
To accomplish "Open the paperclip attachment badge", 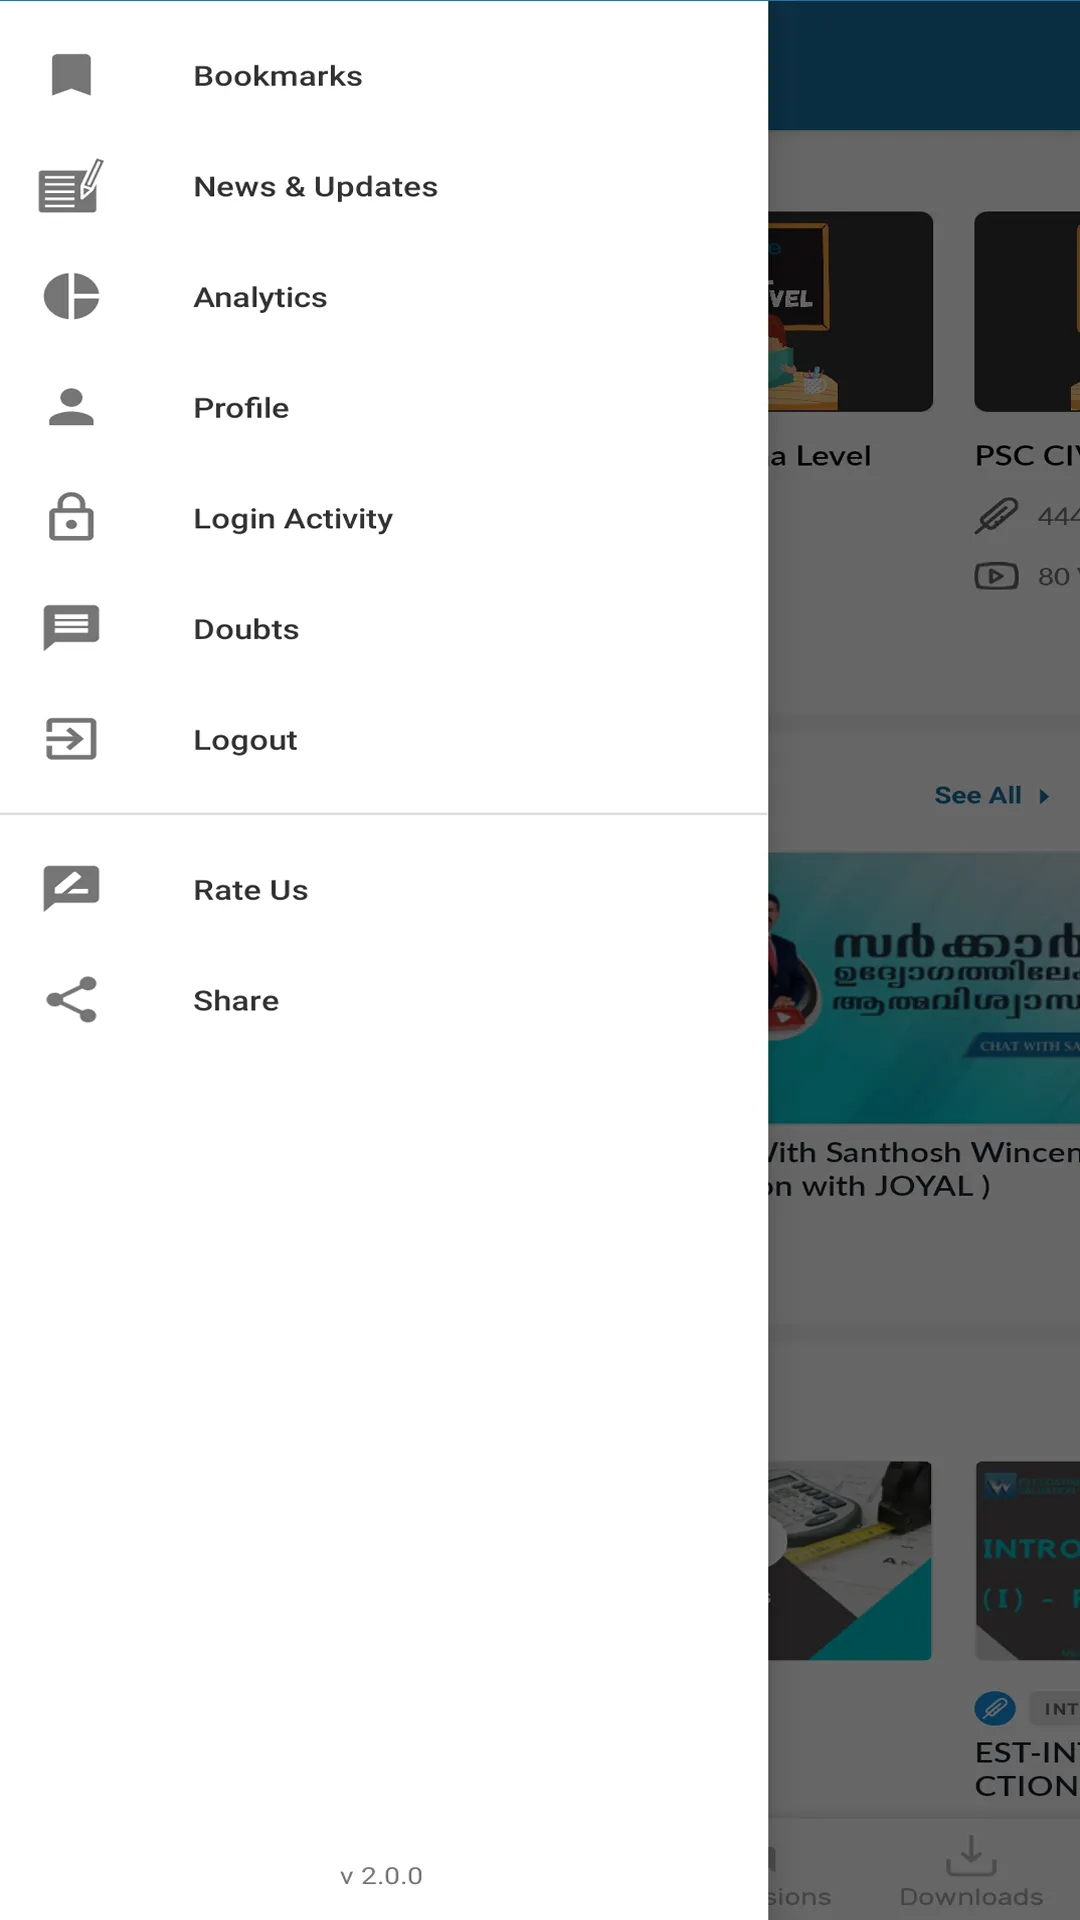I will click(995, 1708).
